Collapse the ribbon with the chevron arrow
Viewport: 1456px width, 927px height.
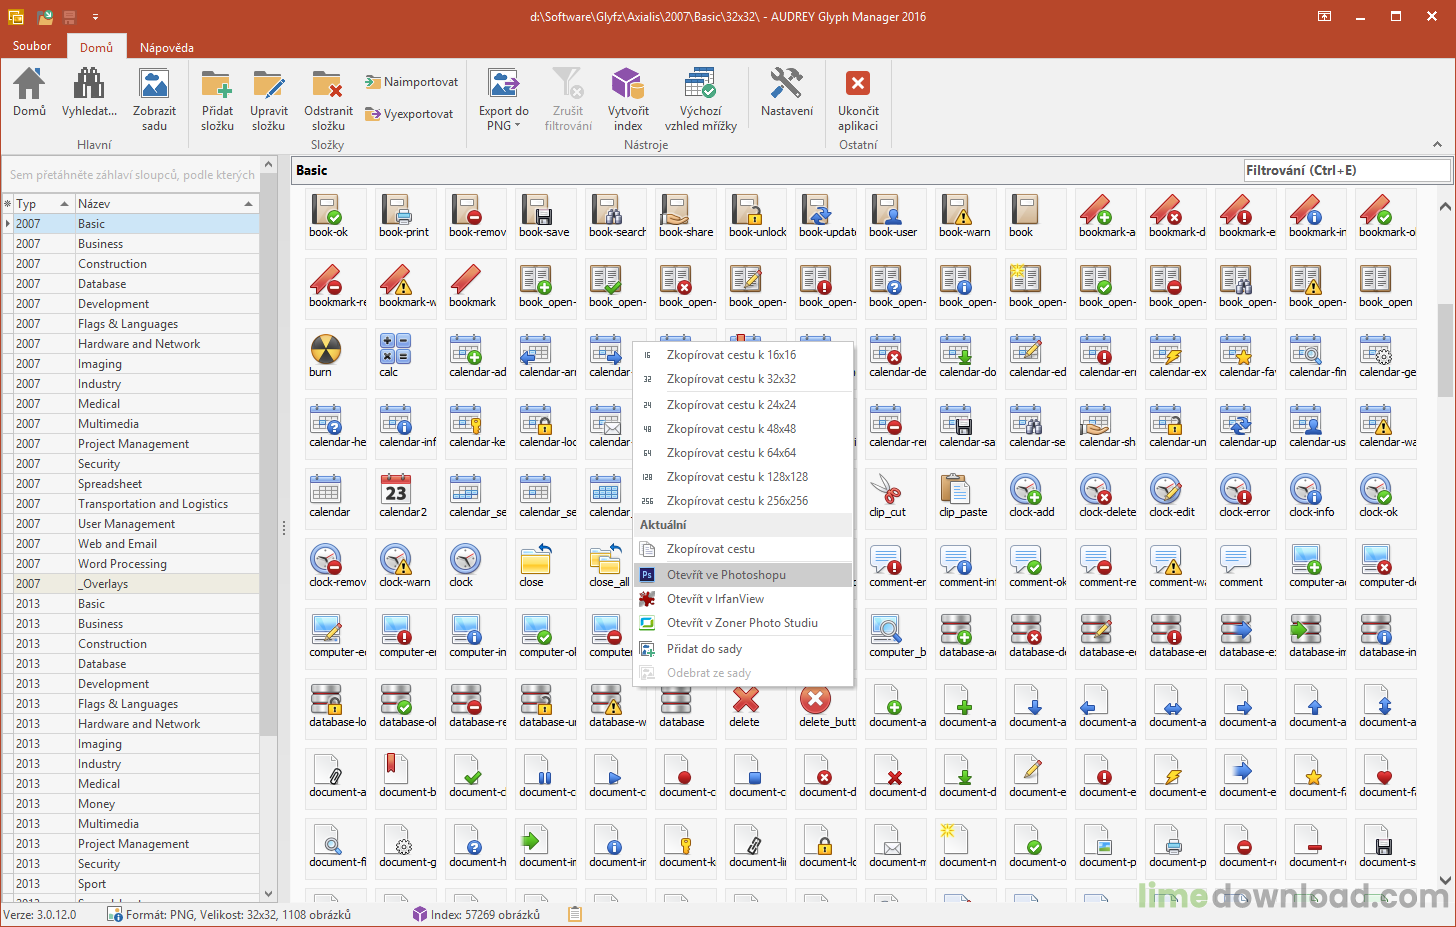click(1437, 145)
